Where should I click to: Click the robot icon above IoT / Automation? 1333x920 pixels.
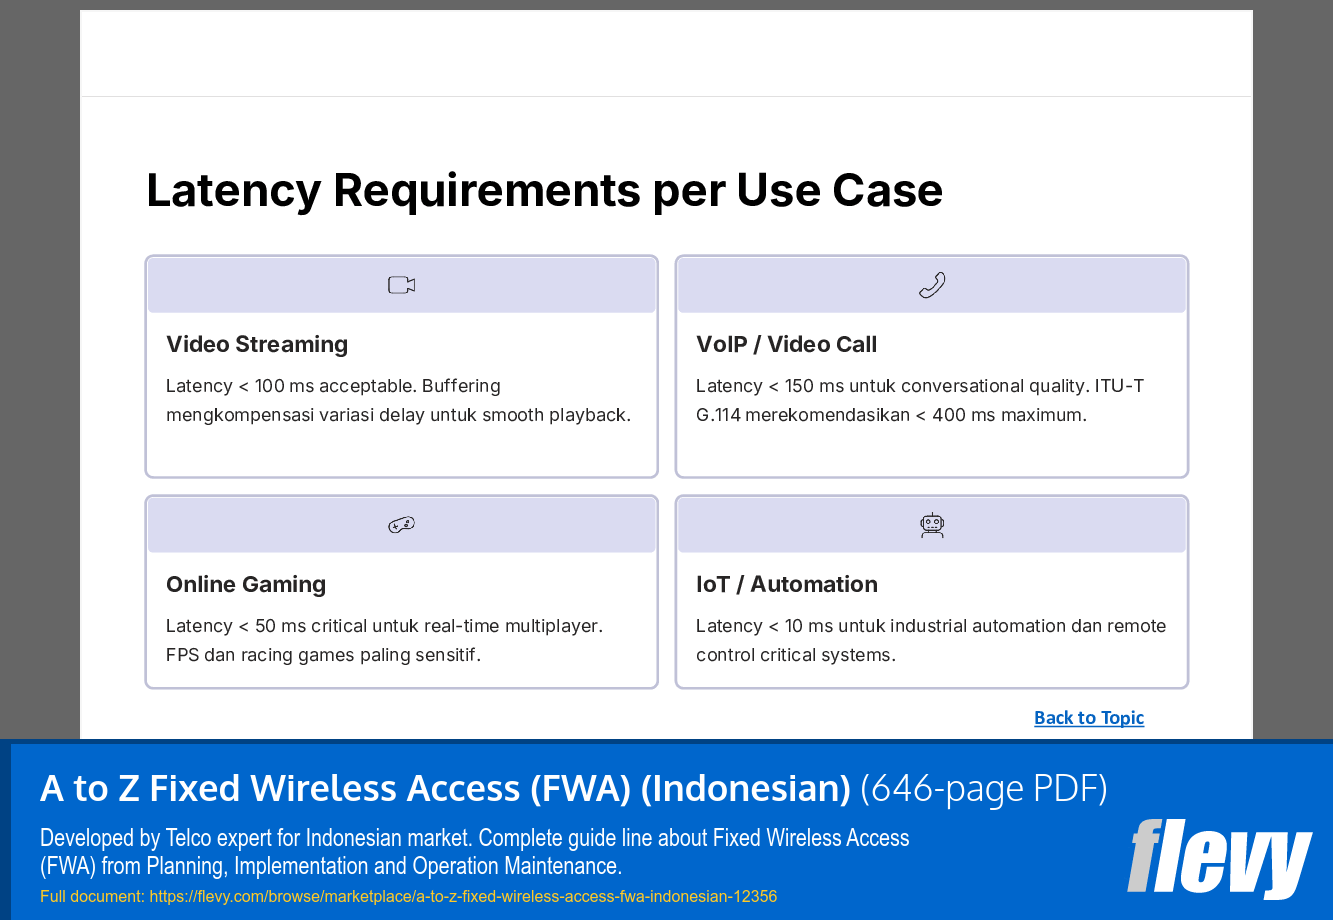pos(932,525)
